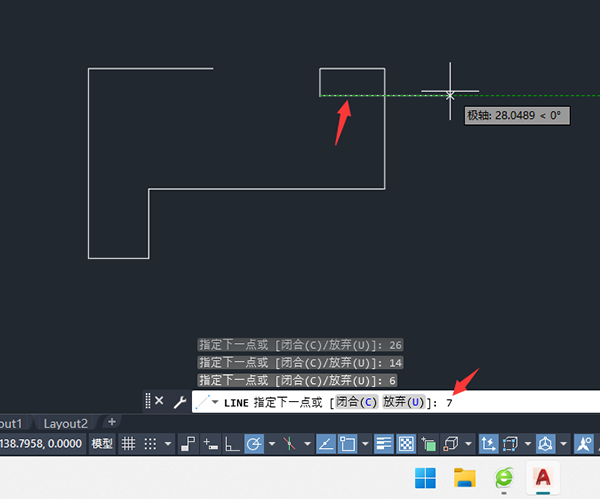
Task: Close the command line window
Action: click(159, 401)
